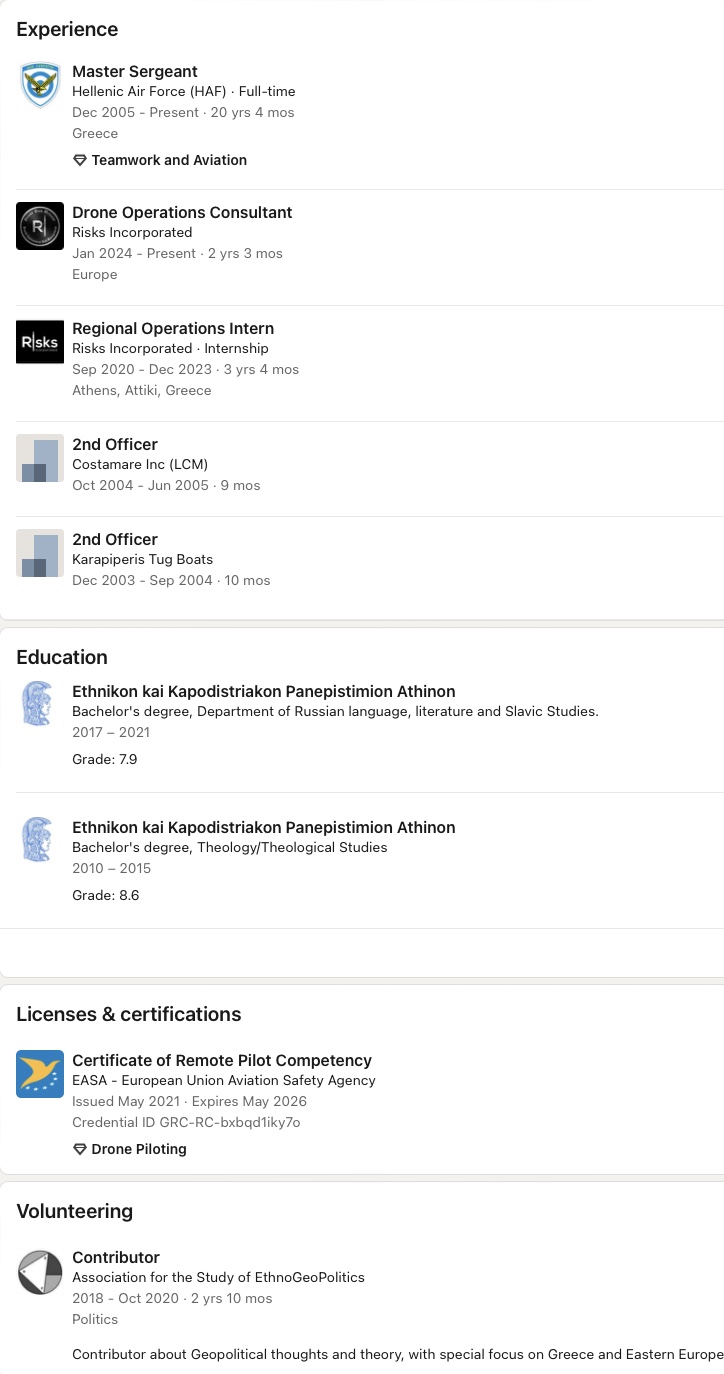Click the EthnoGeoPolitics association logo

coord(40,1272)
